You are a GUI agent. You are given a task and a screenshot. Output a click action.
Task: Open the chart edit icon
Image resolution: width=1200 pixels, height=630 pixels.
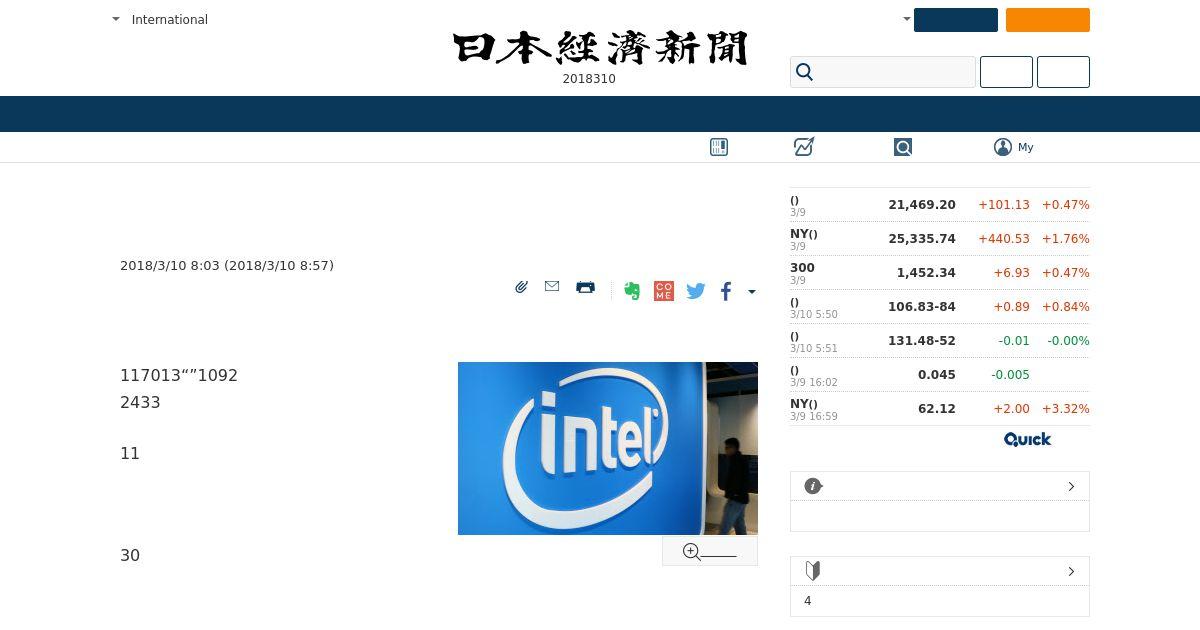tap(804, 147)
